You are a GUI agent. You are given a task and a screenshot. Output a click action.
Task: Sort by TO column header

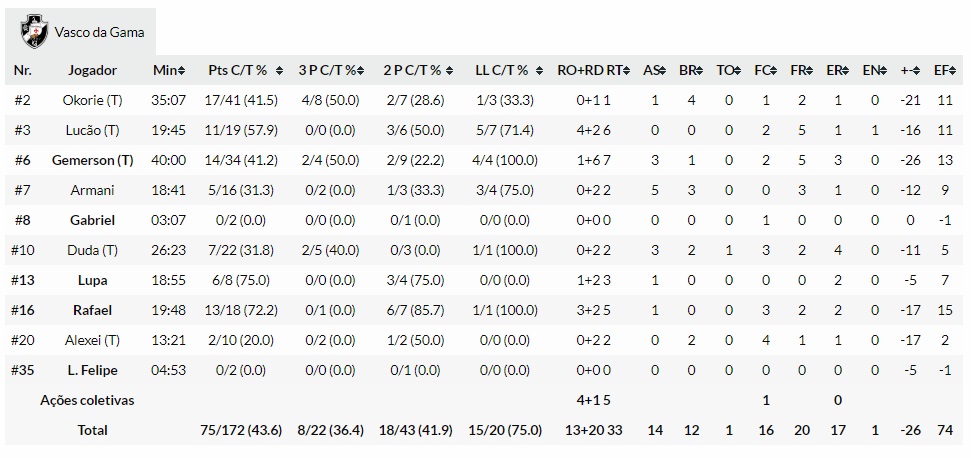tap(728, 70)
